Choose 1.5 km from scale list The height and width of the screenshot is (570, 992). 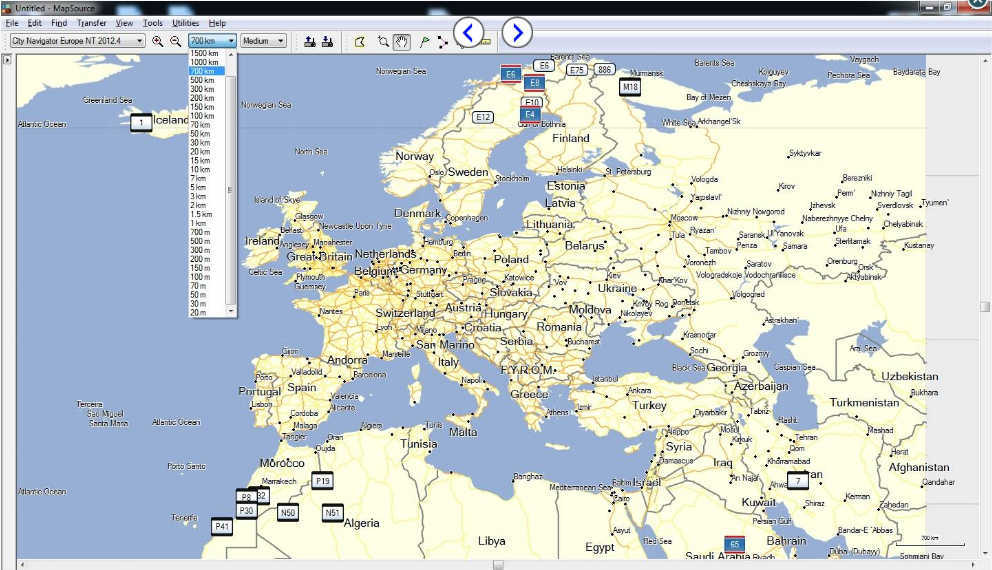(x=207, y=214)
